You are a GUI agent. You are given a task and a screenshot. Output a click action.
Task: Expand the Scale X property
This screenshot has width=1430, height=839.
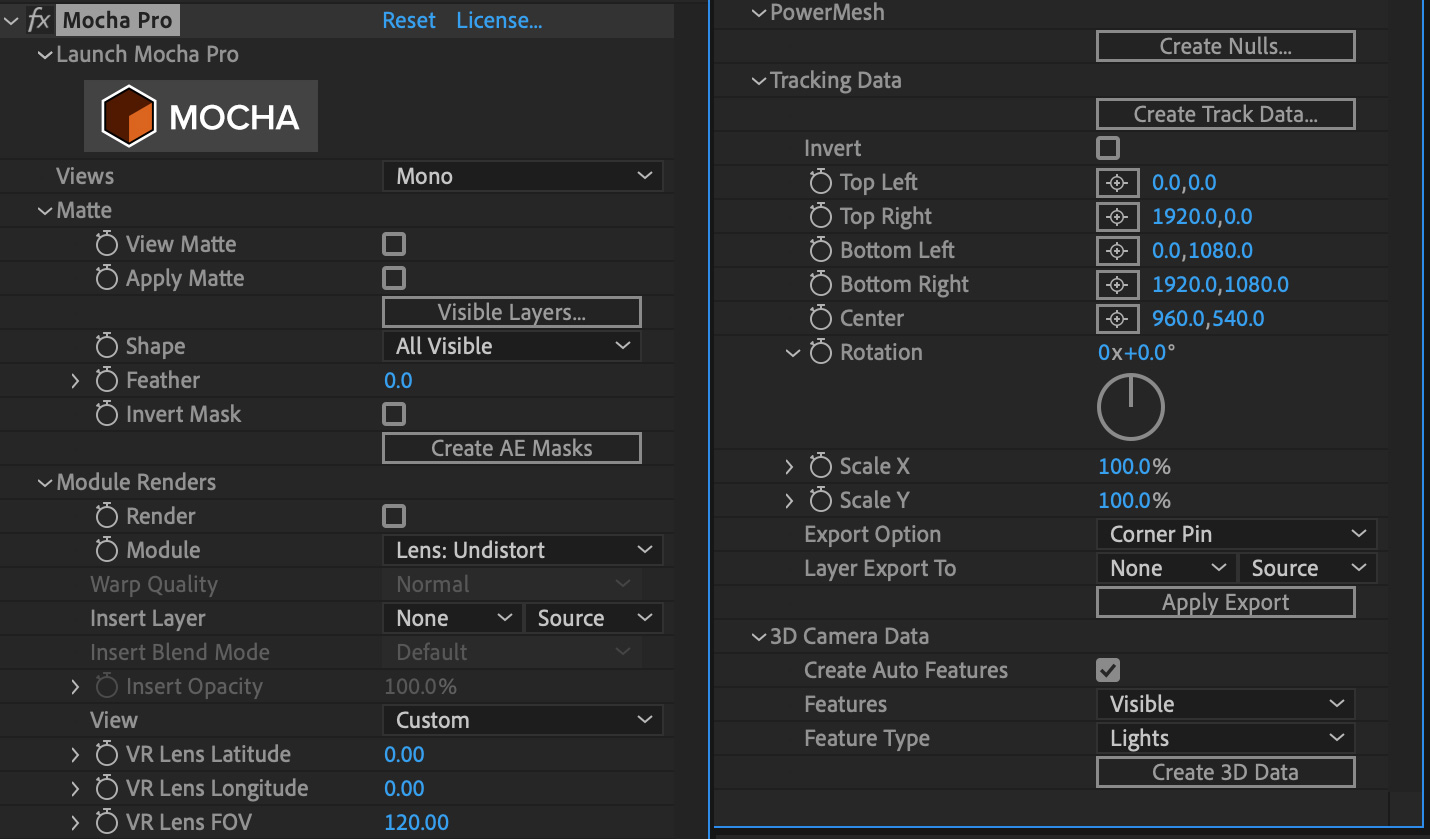click(789, 466)
